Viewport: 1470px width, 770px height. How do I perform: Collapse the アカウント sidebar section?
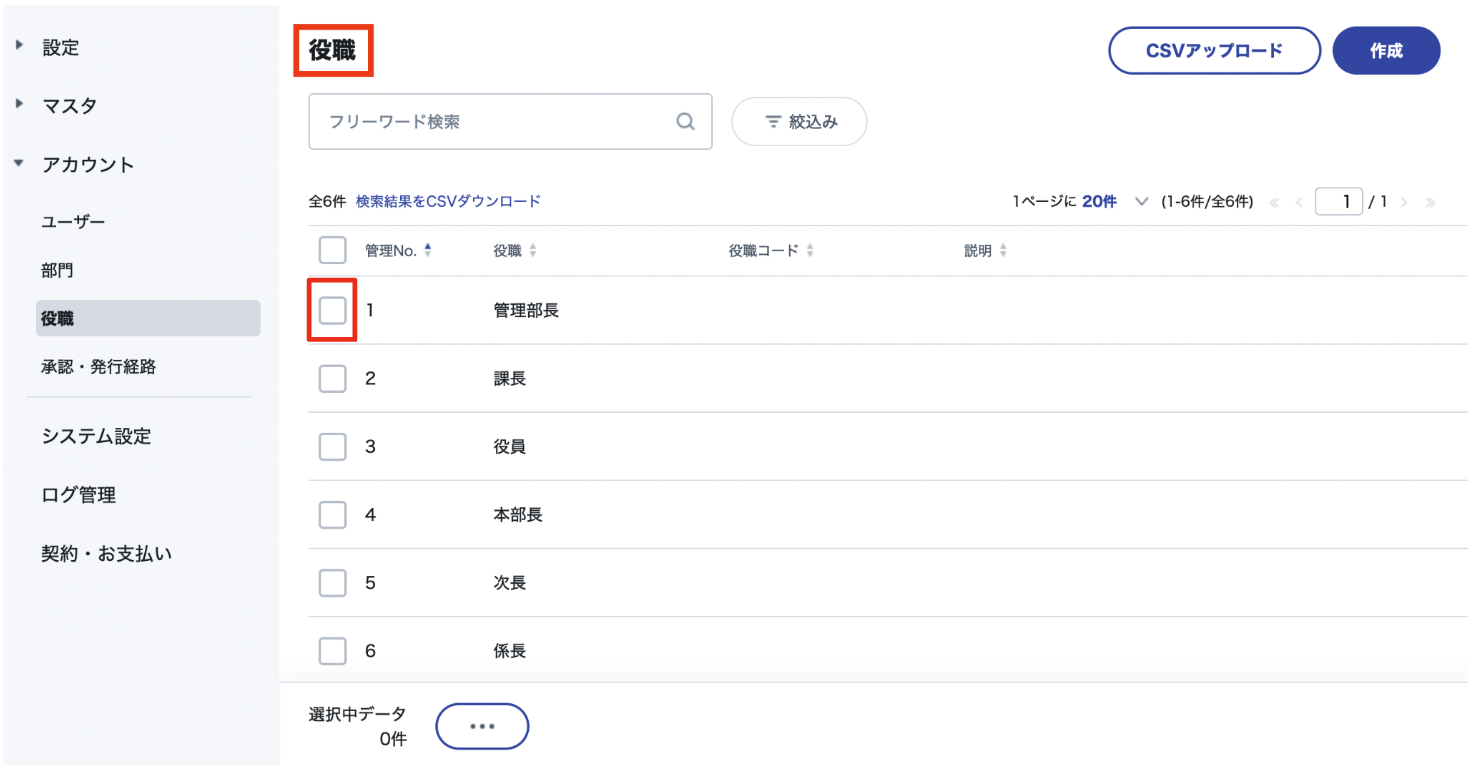[19, 163]
